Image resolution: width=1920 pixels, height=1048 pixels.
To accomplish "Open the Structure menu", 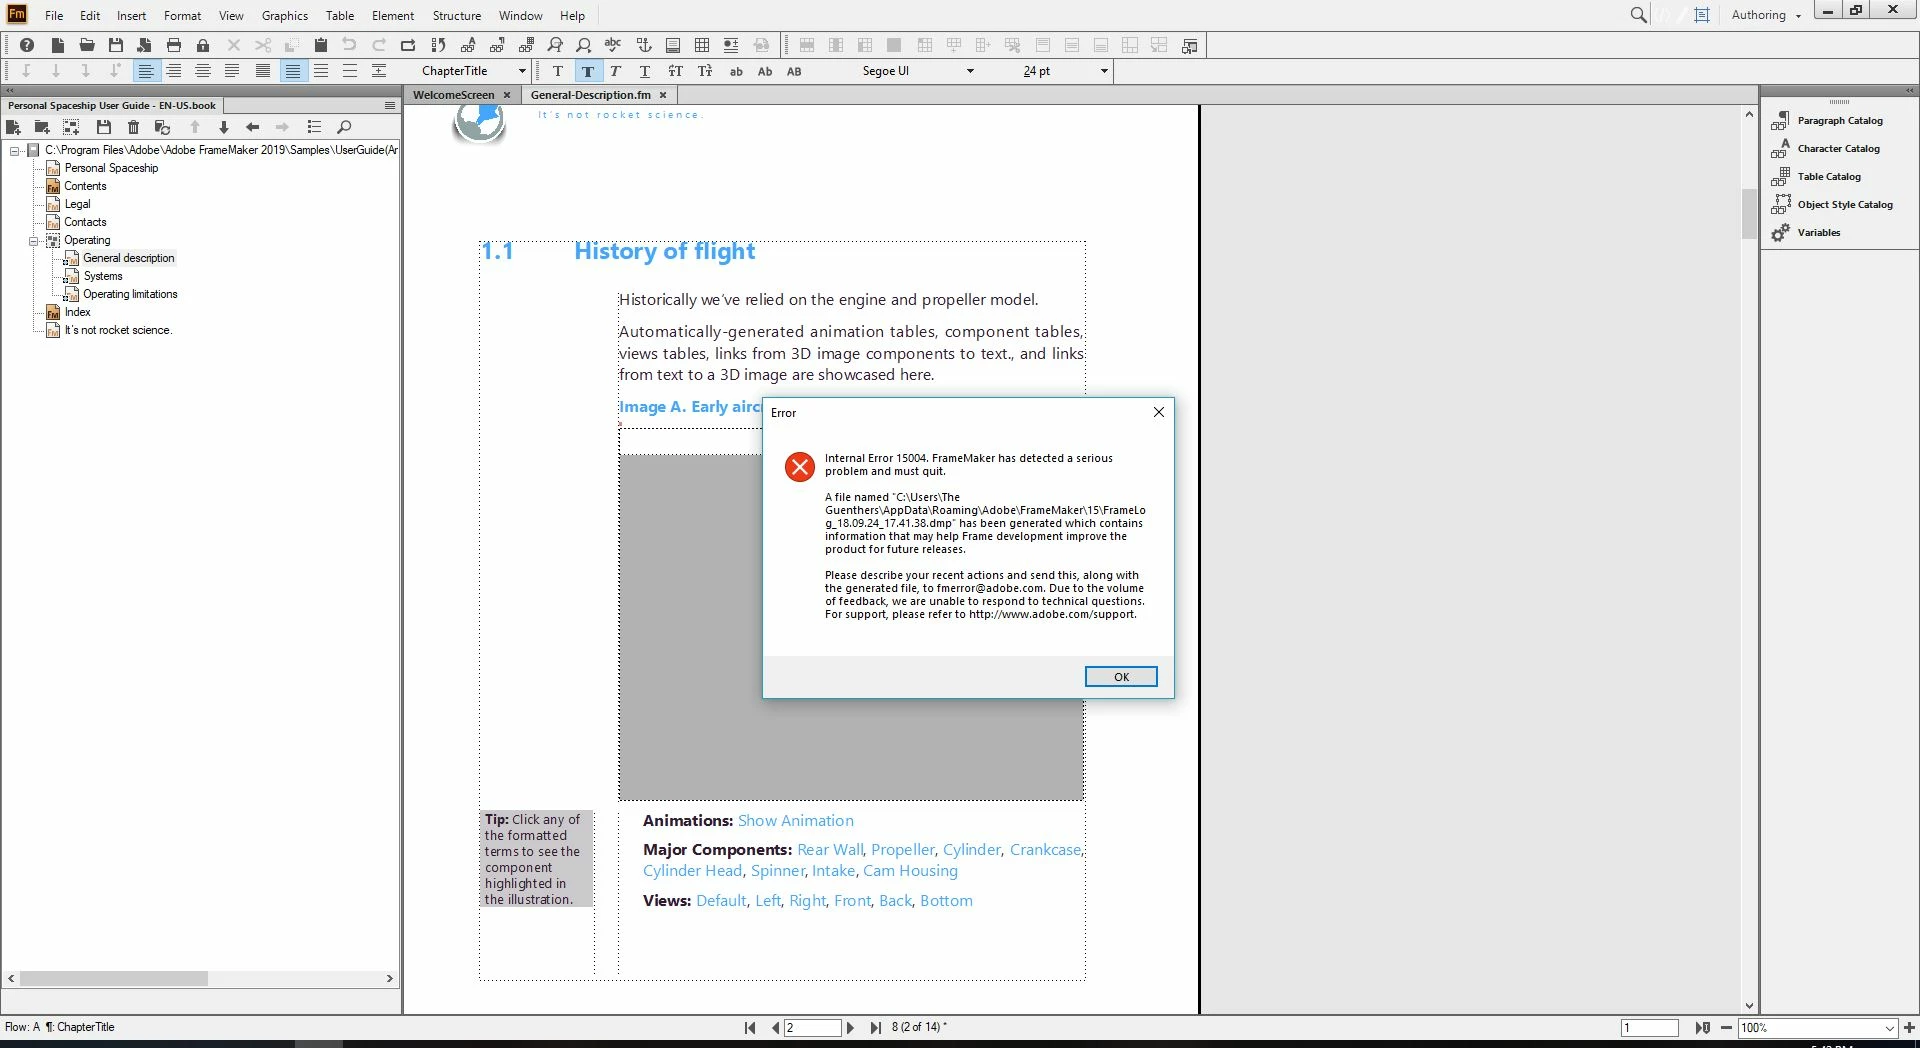I will coord(457,15).
